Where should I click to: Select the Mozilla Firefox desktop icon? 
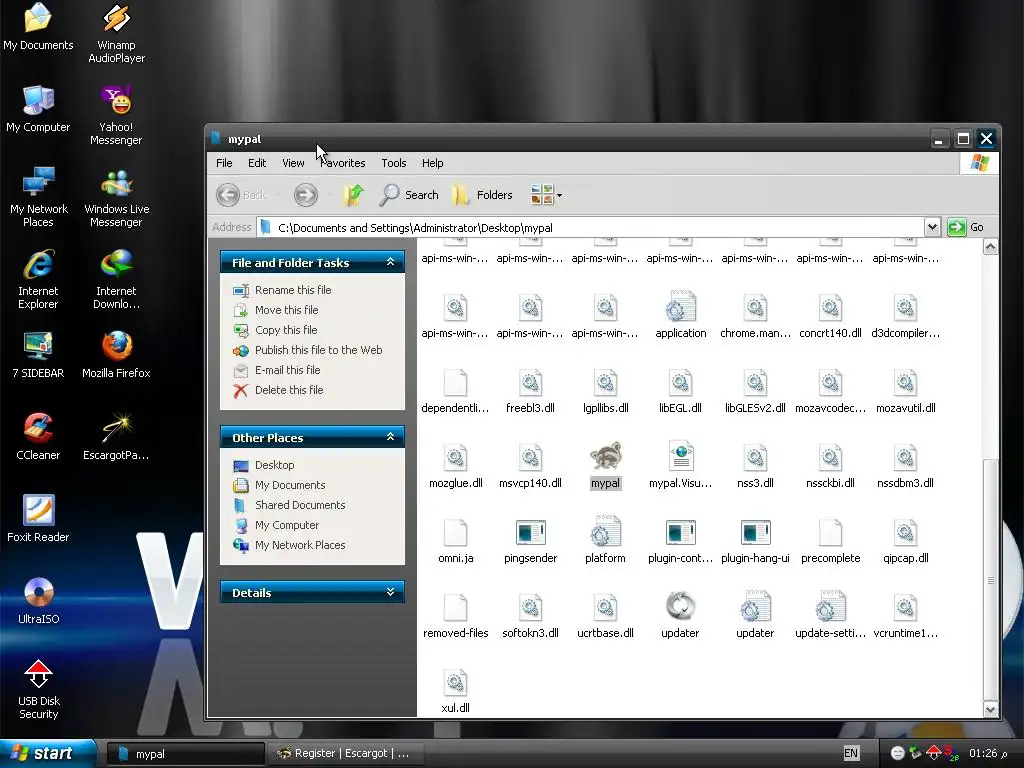(x=116, y=355)
